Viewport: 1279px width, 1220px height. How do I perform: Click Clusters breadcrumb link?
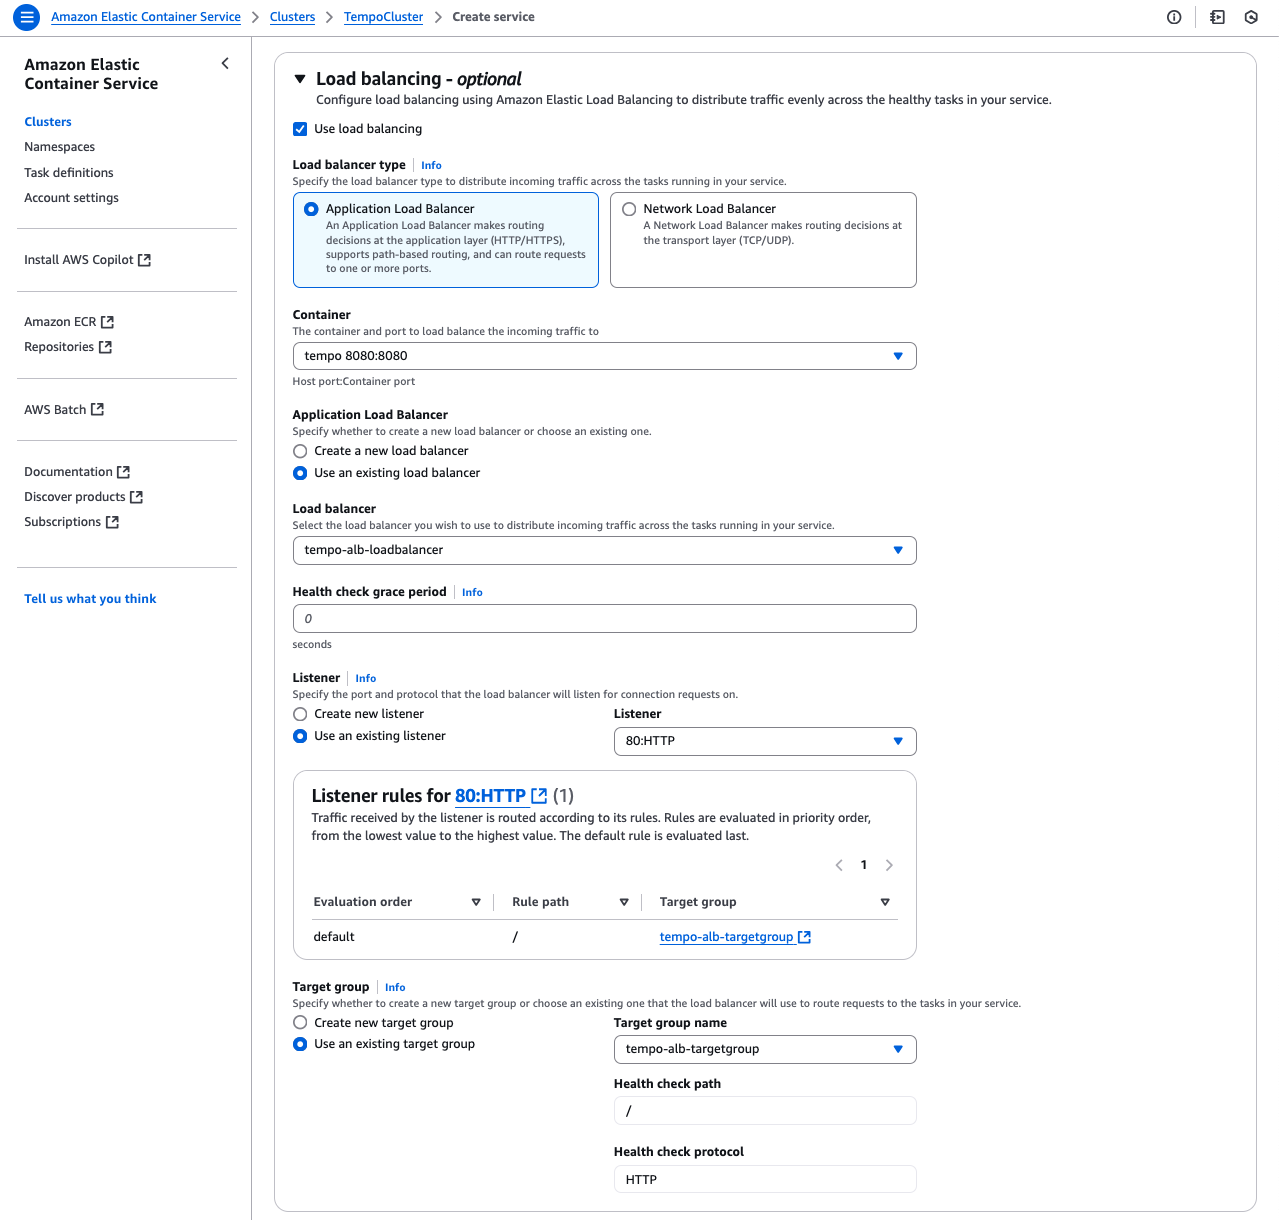[292, 17]
